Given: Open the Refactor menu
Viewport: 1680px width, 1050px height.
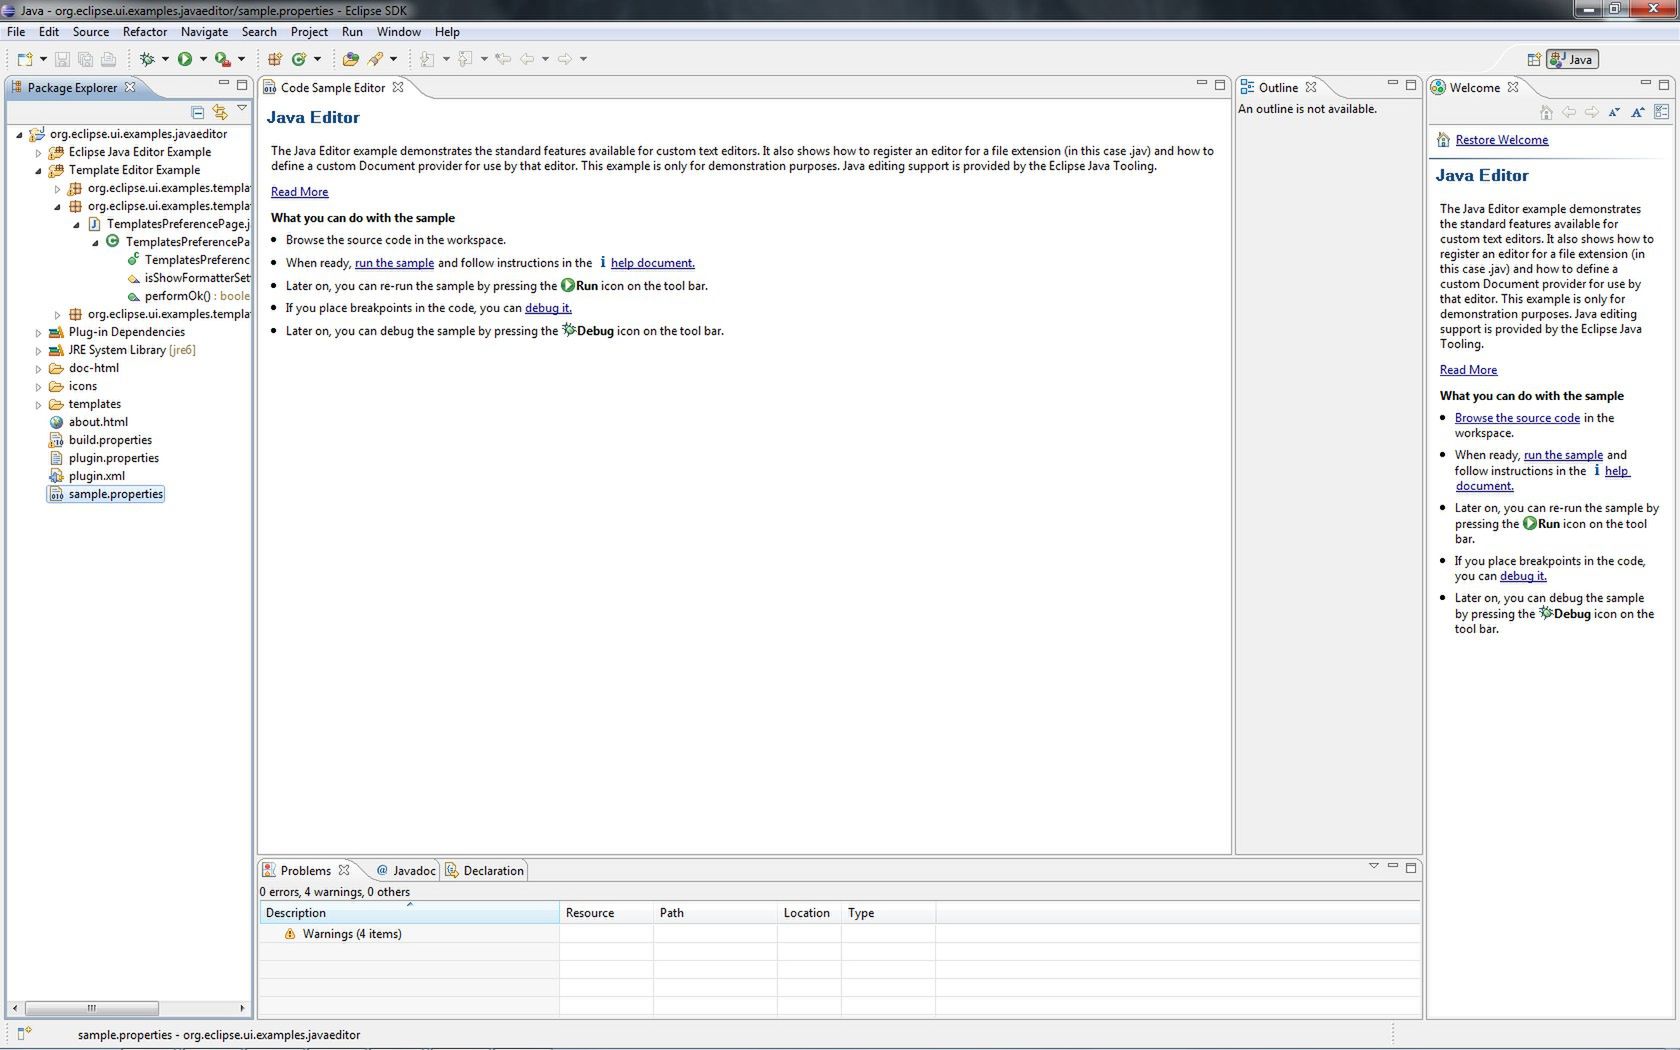Looking at the screenshot, I should coord(145,32).
